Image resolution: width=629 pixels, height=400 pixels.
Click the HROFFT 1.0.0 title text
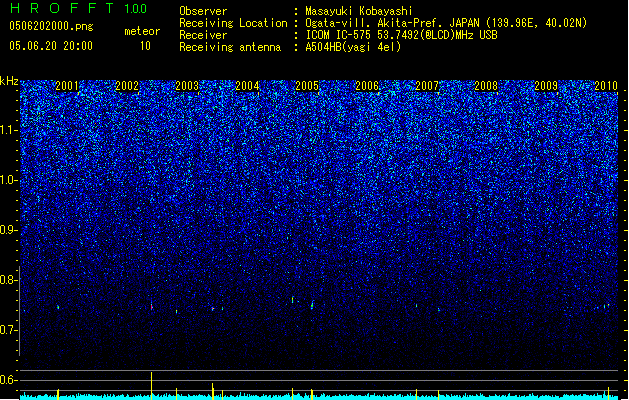[x=79, y=8]
